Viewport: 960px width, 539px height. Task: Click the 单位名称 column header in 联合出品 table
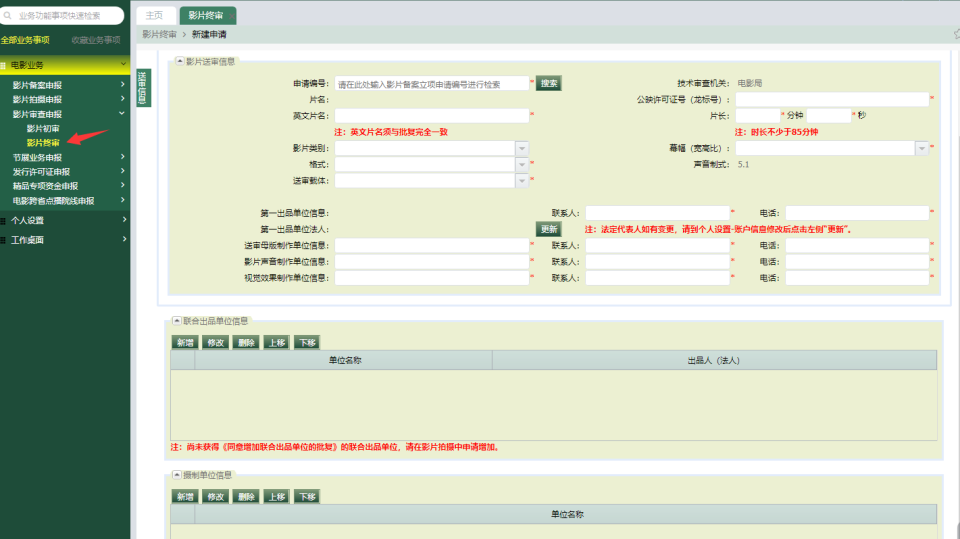[x=344, y=360]
